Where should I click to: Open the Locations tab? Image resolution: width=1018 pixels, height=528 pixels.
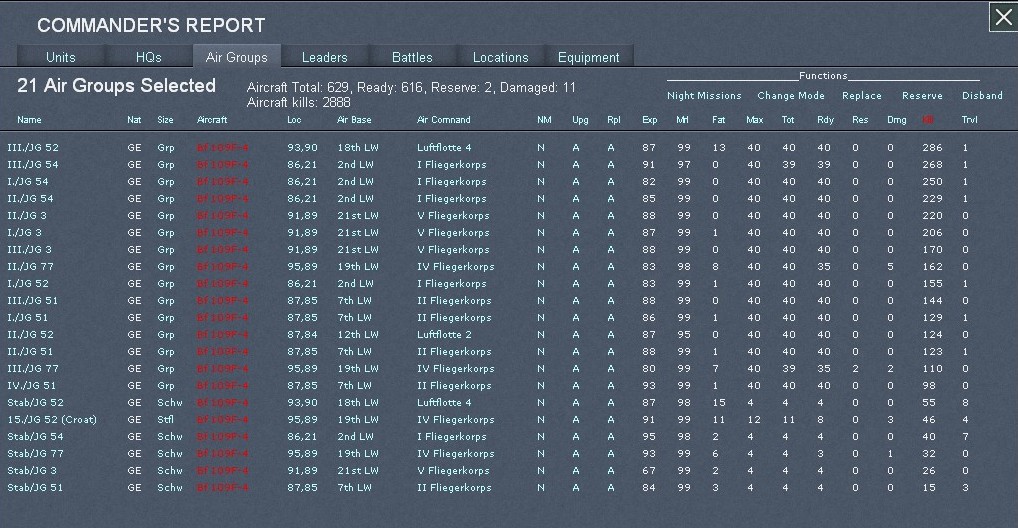500,57
